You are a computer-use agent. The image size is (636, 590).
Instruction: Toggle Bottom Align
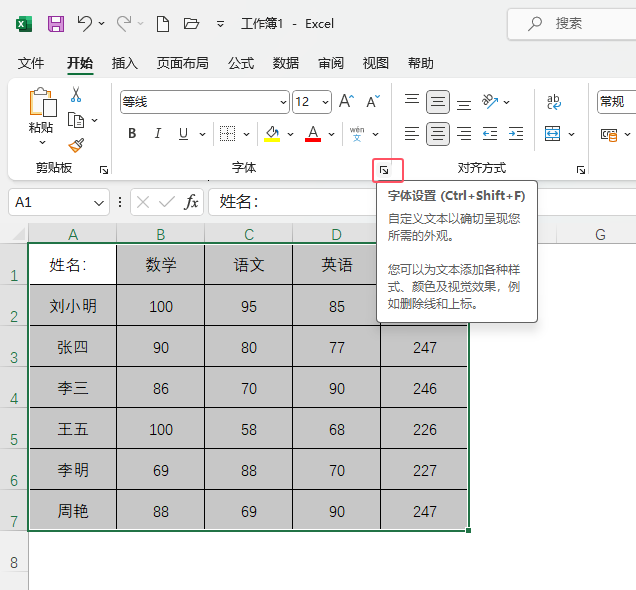point(464,103)
